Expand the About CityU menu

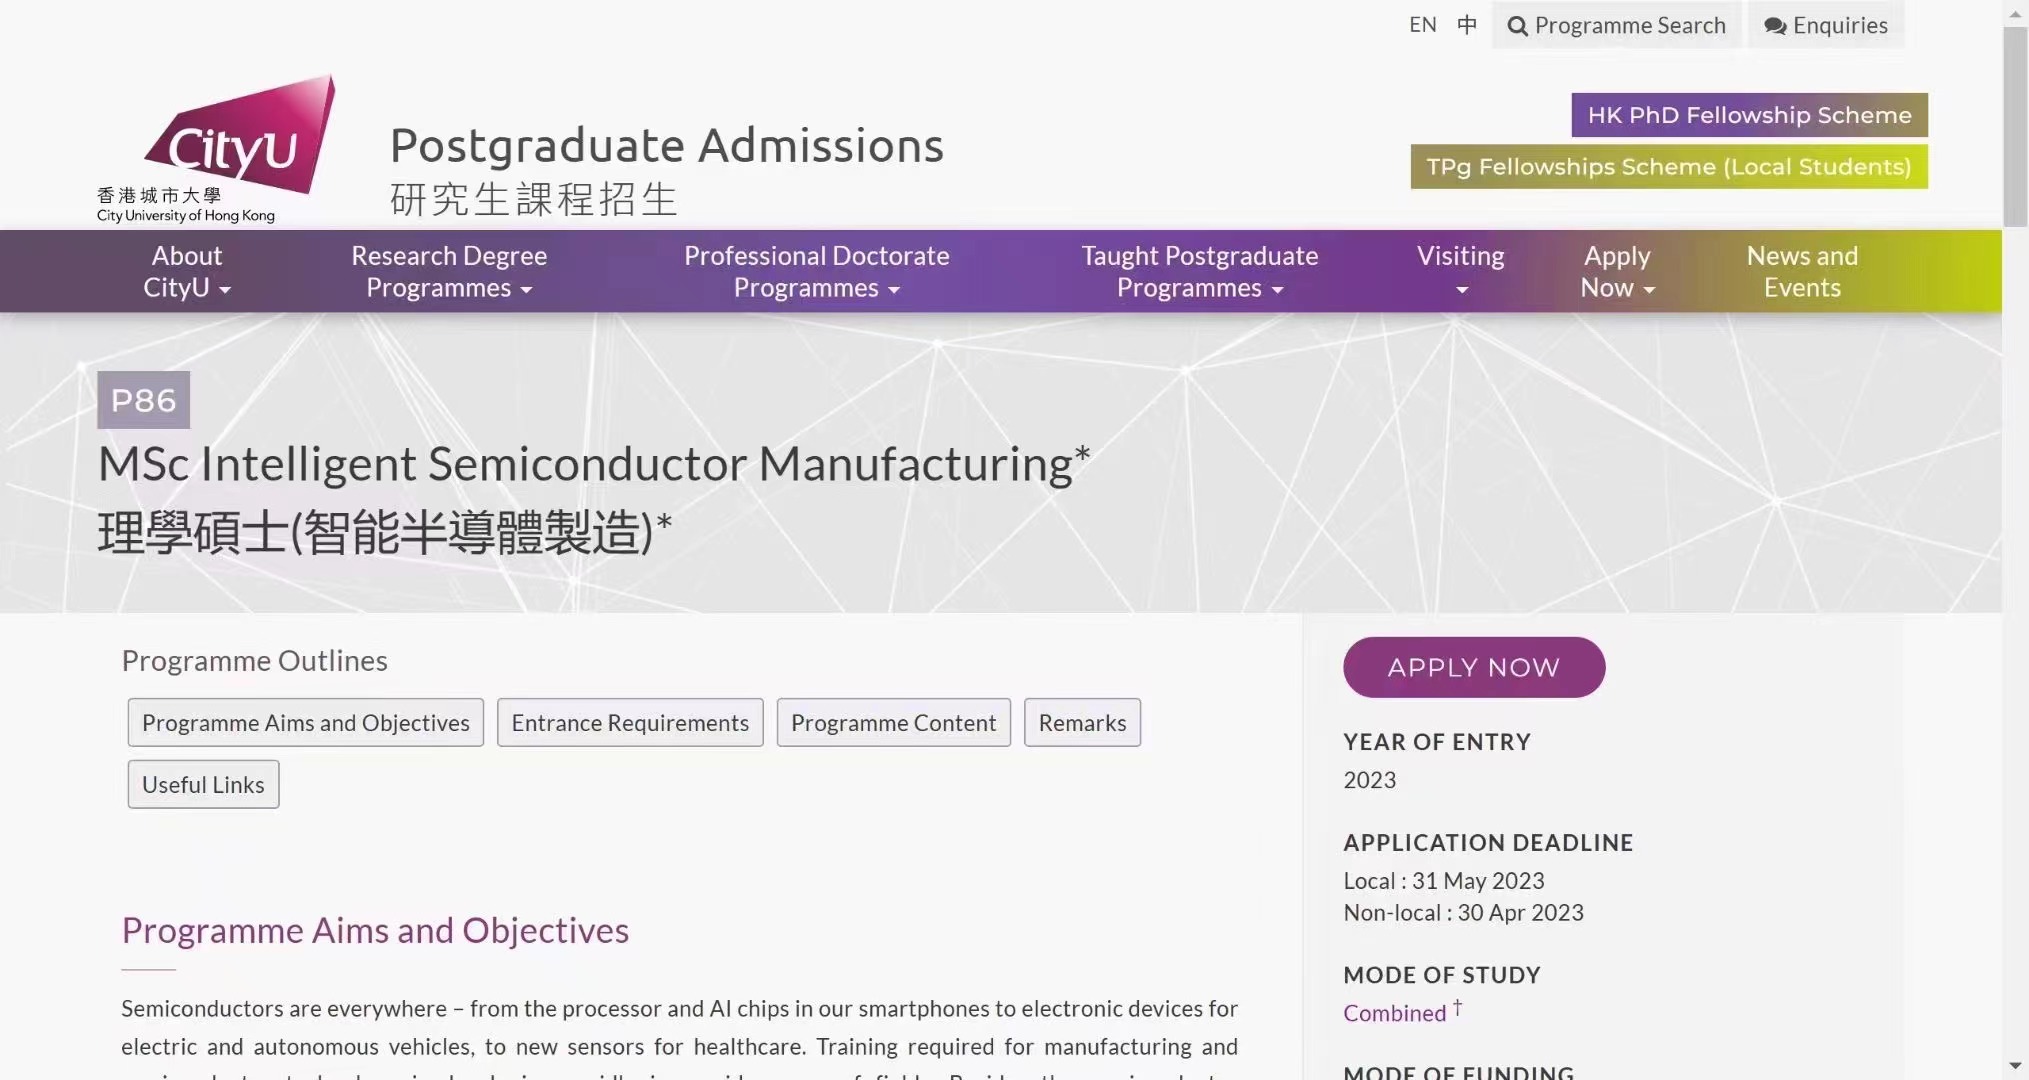(186, 271)
